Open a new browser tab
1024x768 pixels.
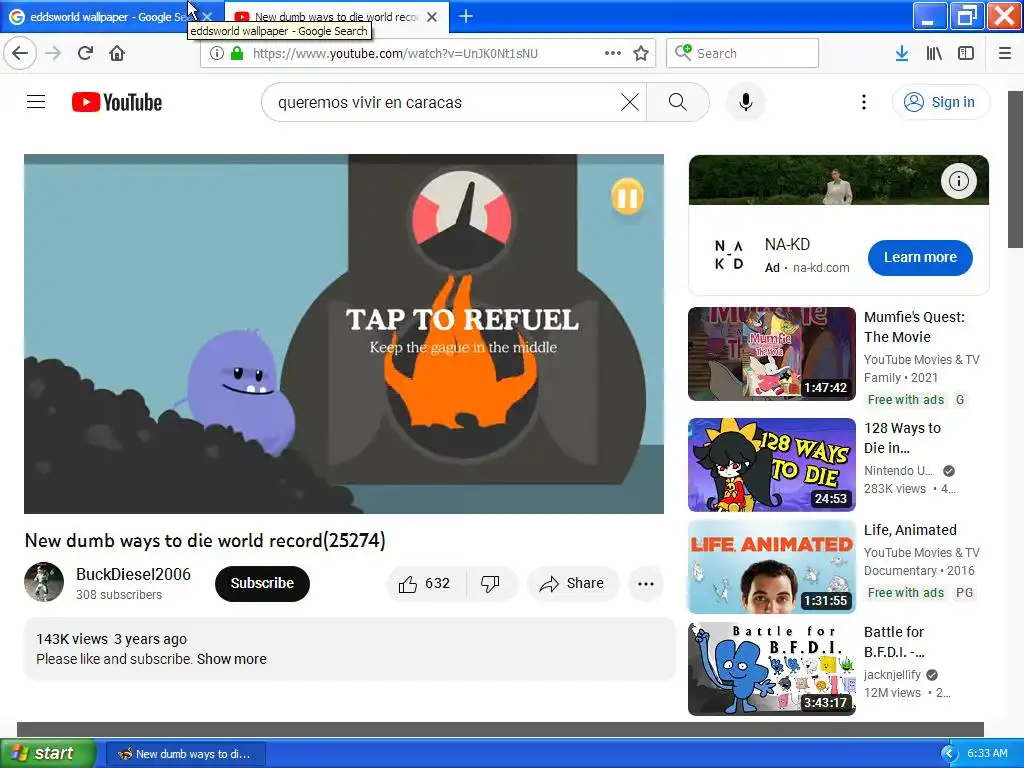(466, 16)
